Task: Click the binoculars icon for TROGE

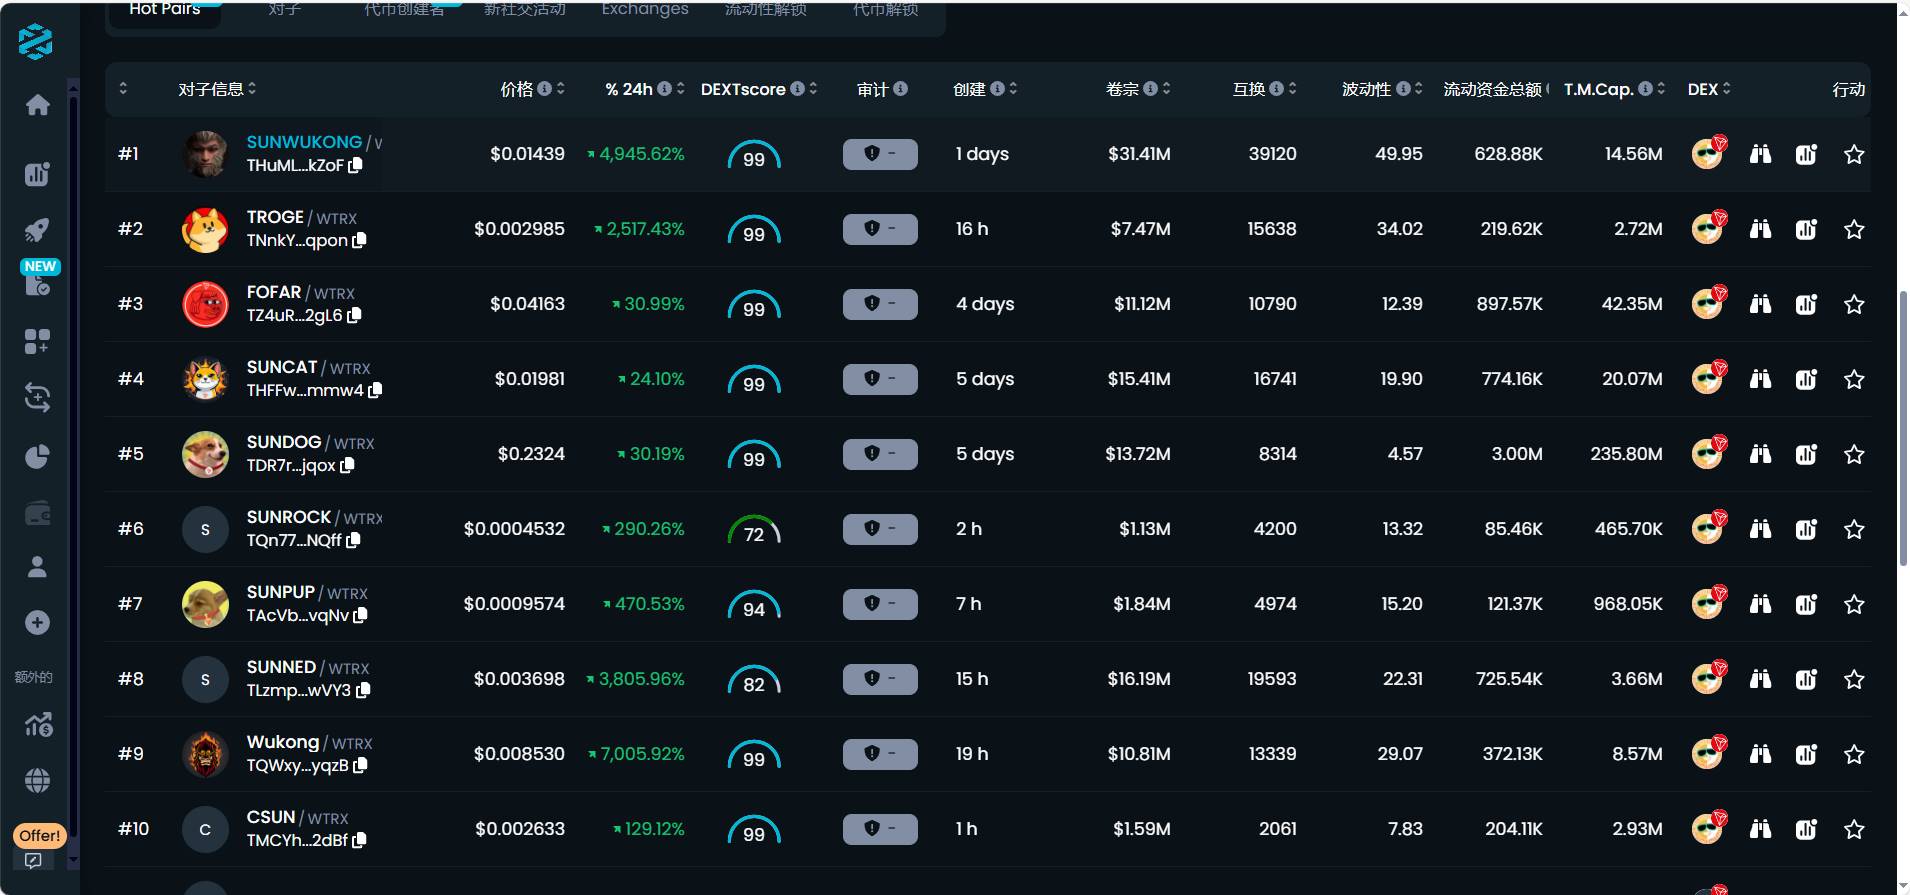Action: click(1760, 229)
